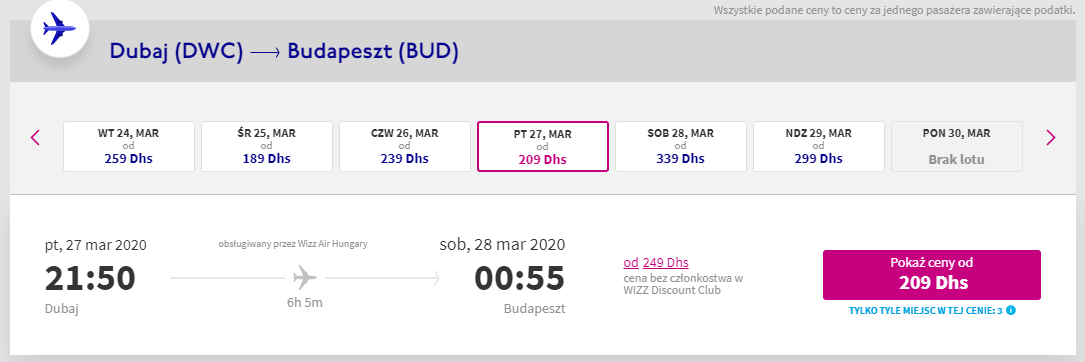Click PON 30, MAR with no flight
The height and width of the screenshot is (362, 1085).
[957, 146]
